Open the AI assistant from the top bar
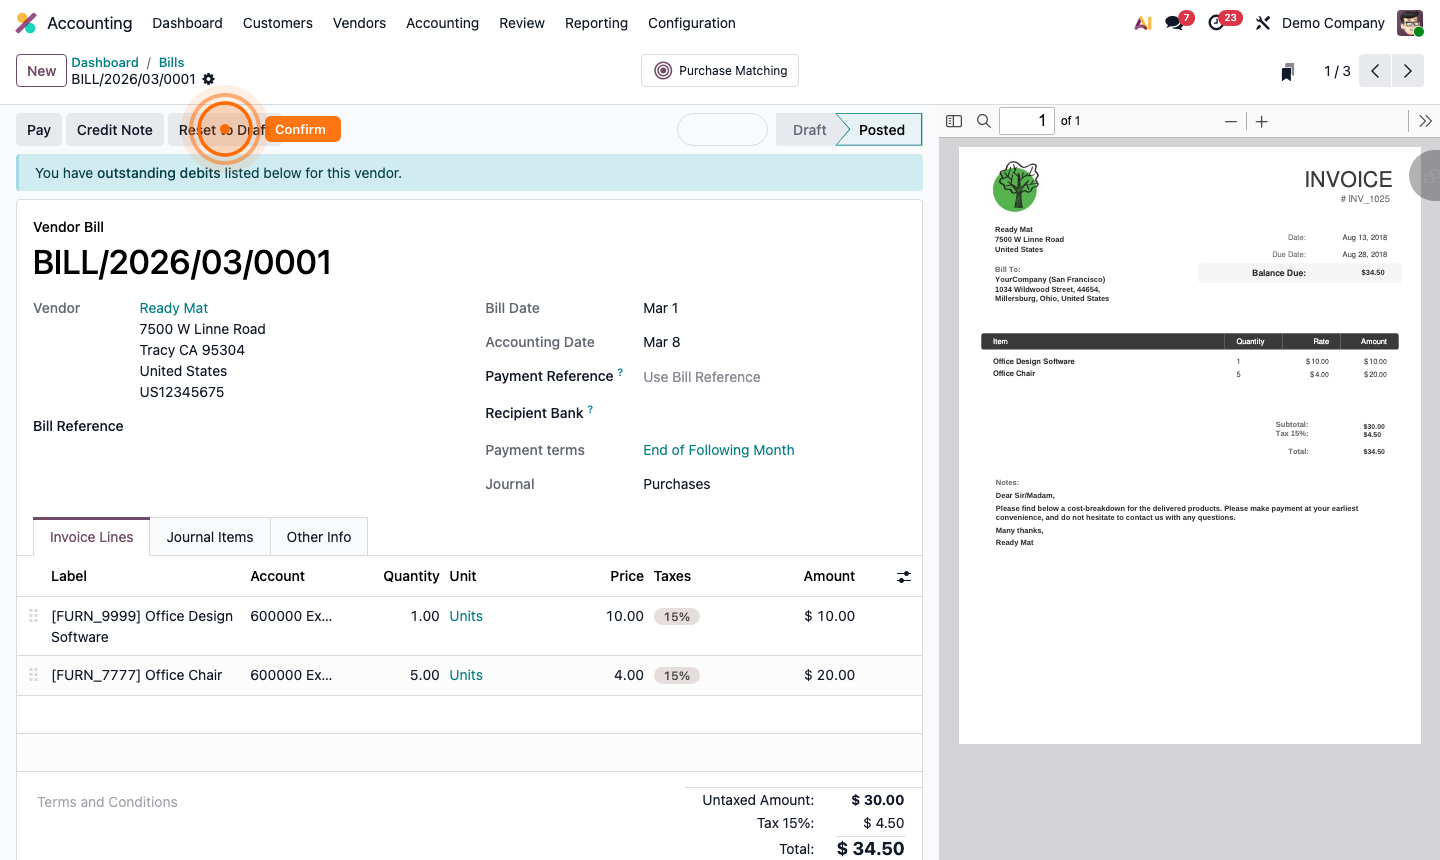The width and height of the screenshot is (1440, 860). coord(1142,22)
